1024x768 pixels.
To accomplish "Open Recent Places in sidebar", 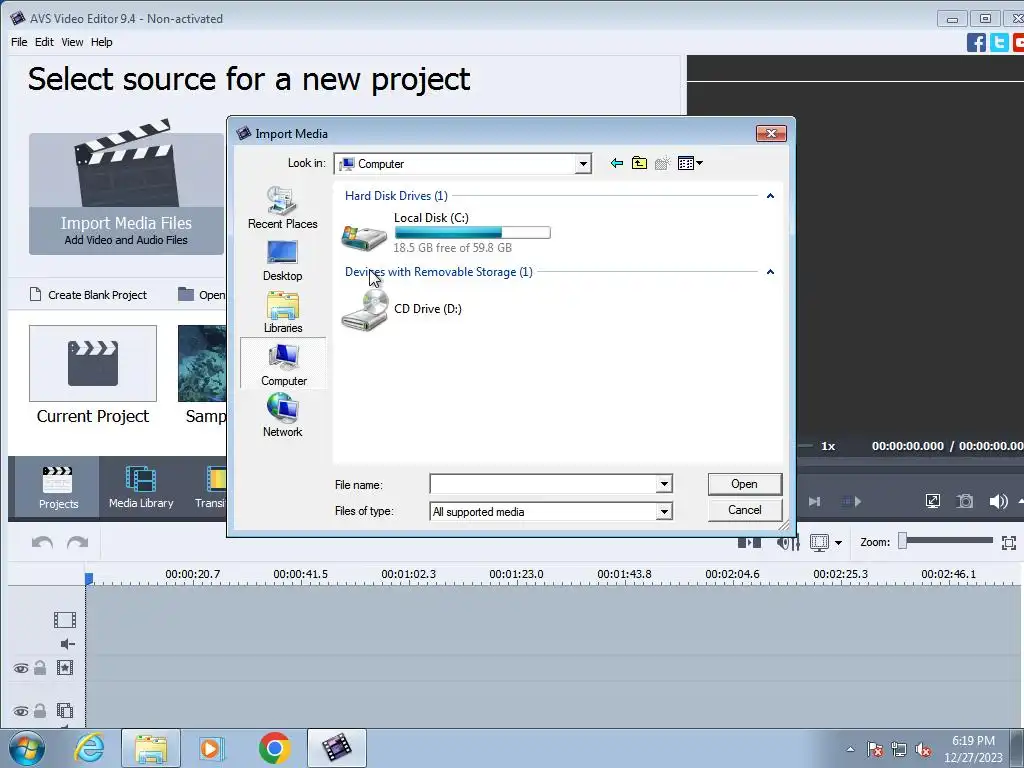I will 283,208.
